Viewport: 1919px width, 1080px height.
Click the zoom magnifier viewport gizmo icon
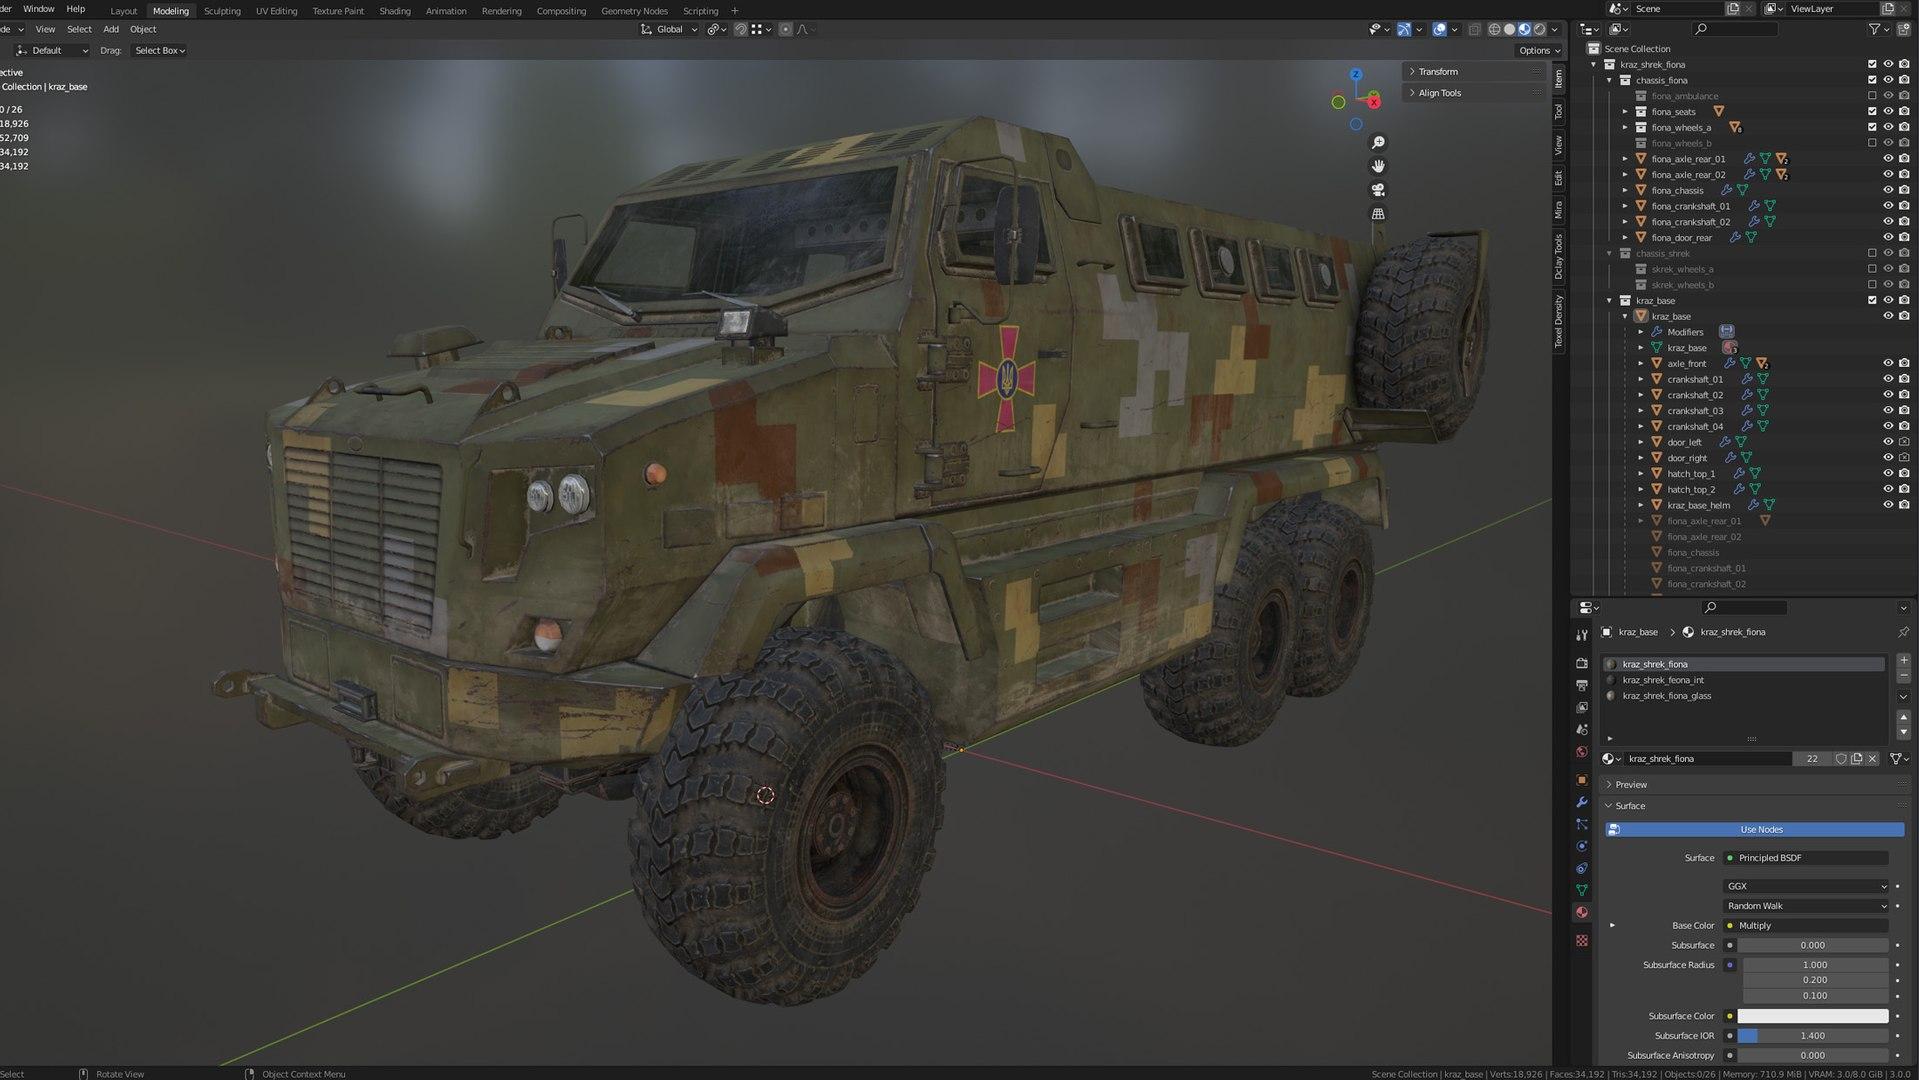1378,143
